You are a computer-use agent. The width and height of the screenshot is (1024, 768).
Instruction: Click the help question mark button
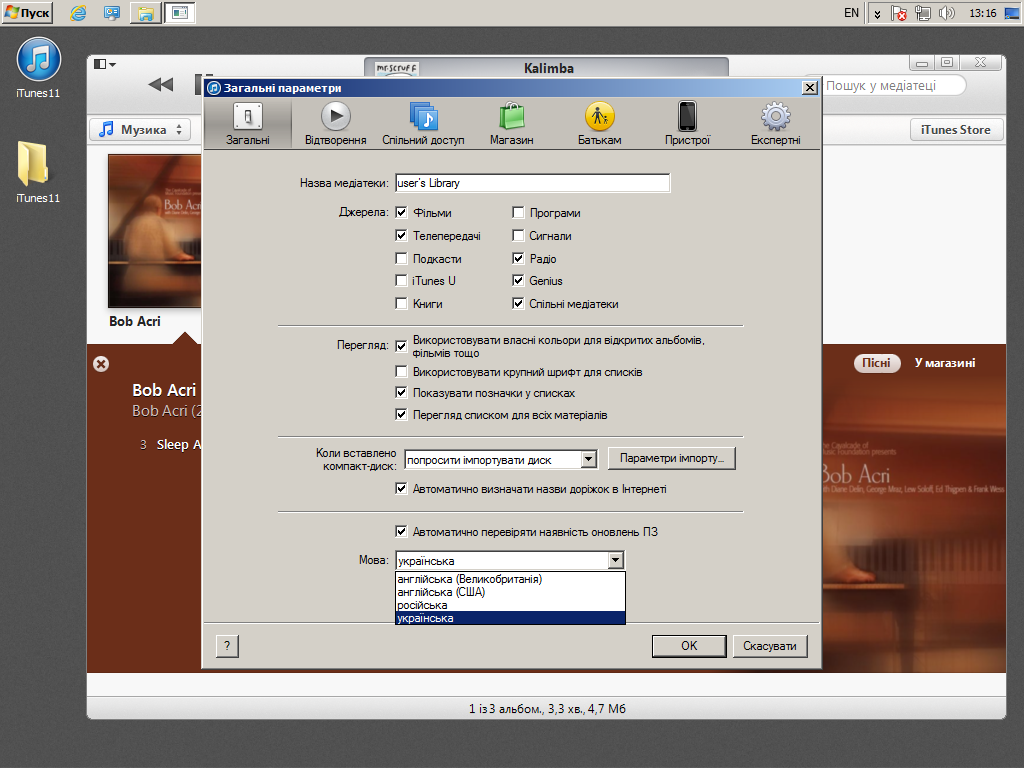coord(227,646)
